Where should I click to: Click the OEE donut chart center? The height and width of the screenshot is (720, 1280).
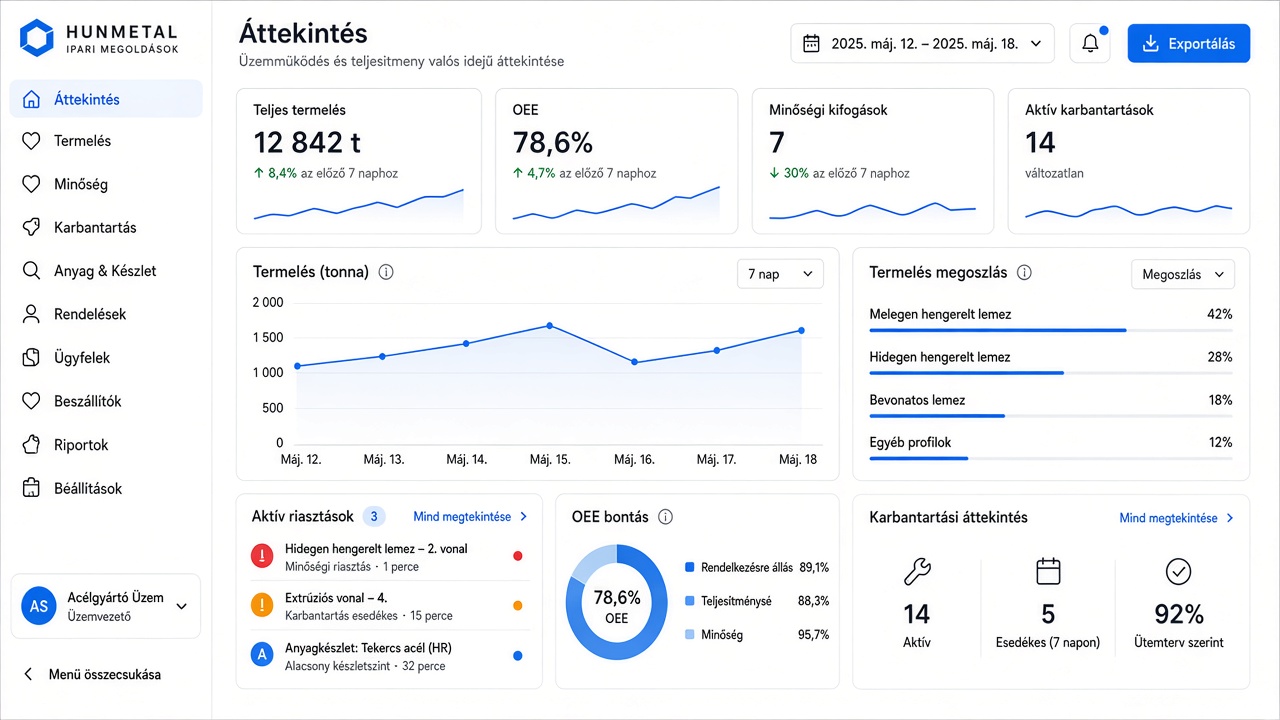[617, 606]
